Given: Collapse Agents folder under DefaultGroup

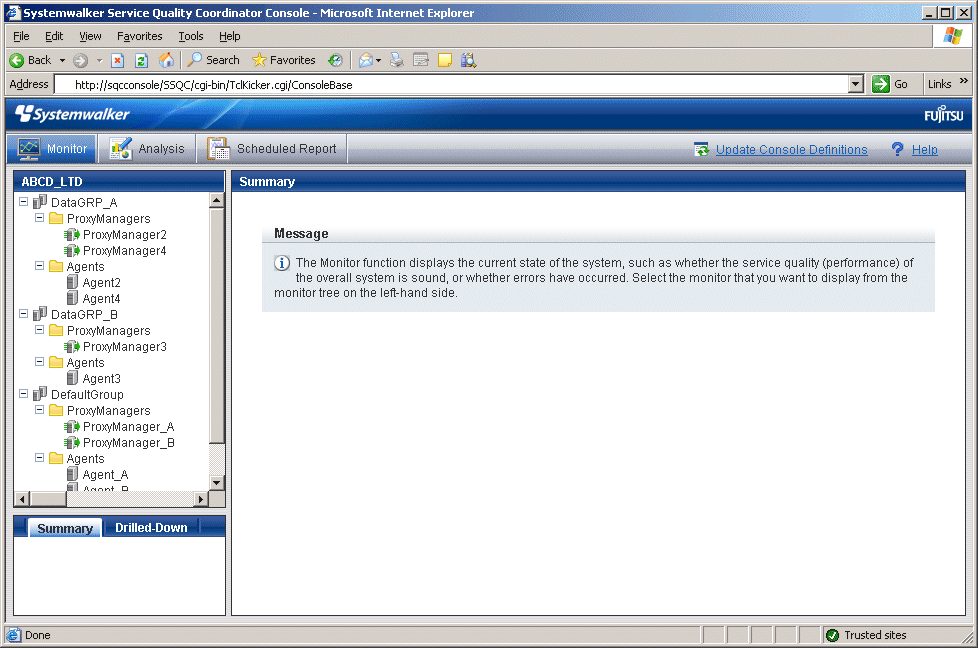Looking at the screenshot, I should (x=39, y=458).
